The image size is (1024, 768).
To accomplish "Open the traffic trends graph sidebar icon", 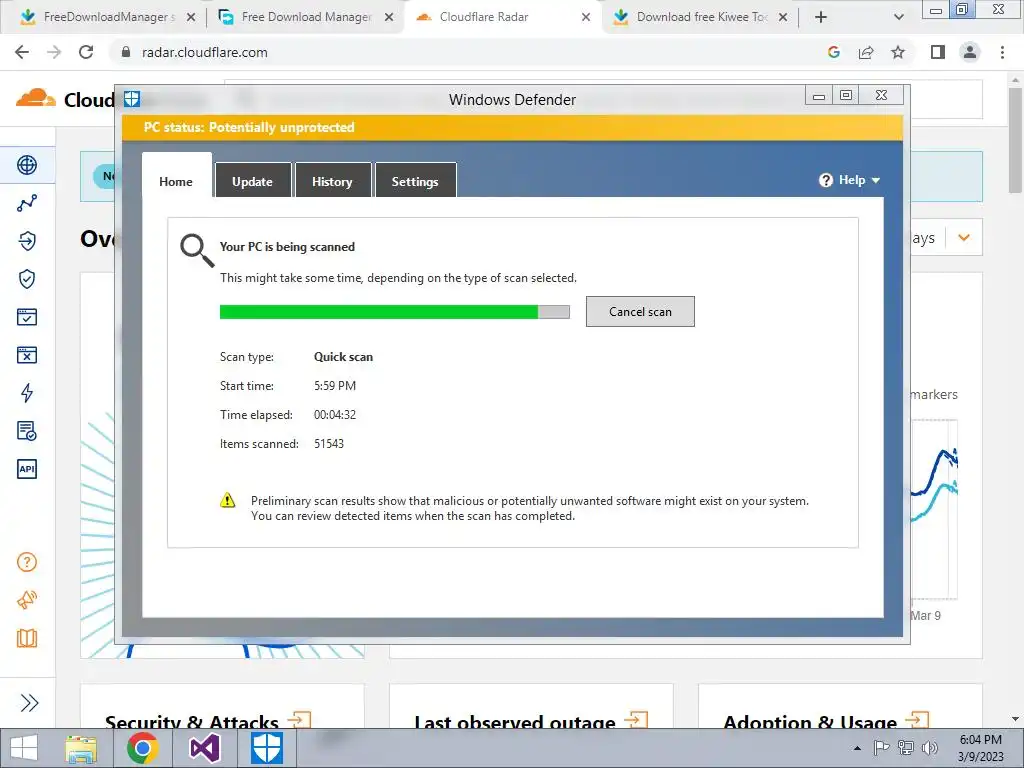I will [x=27, y=203].
